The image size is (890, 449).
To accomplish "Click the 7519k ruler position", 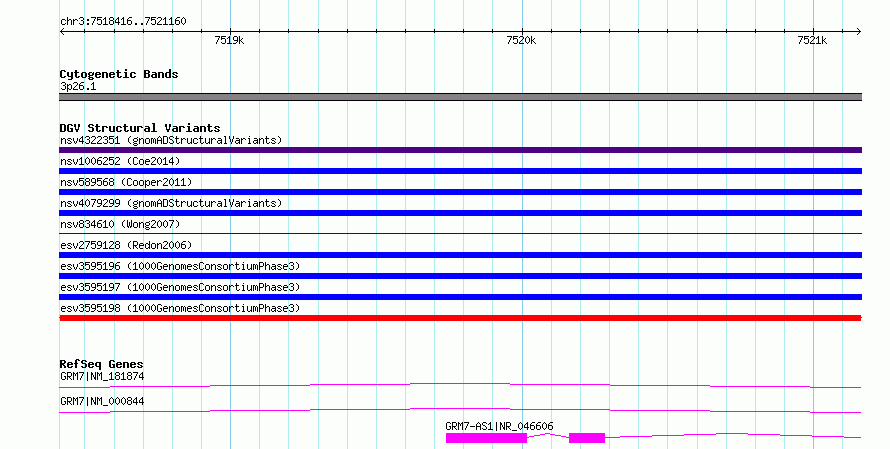I will click(229, 40).
